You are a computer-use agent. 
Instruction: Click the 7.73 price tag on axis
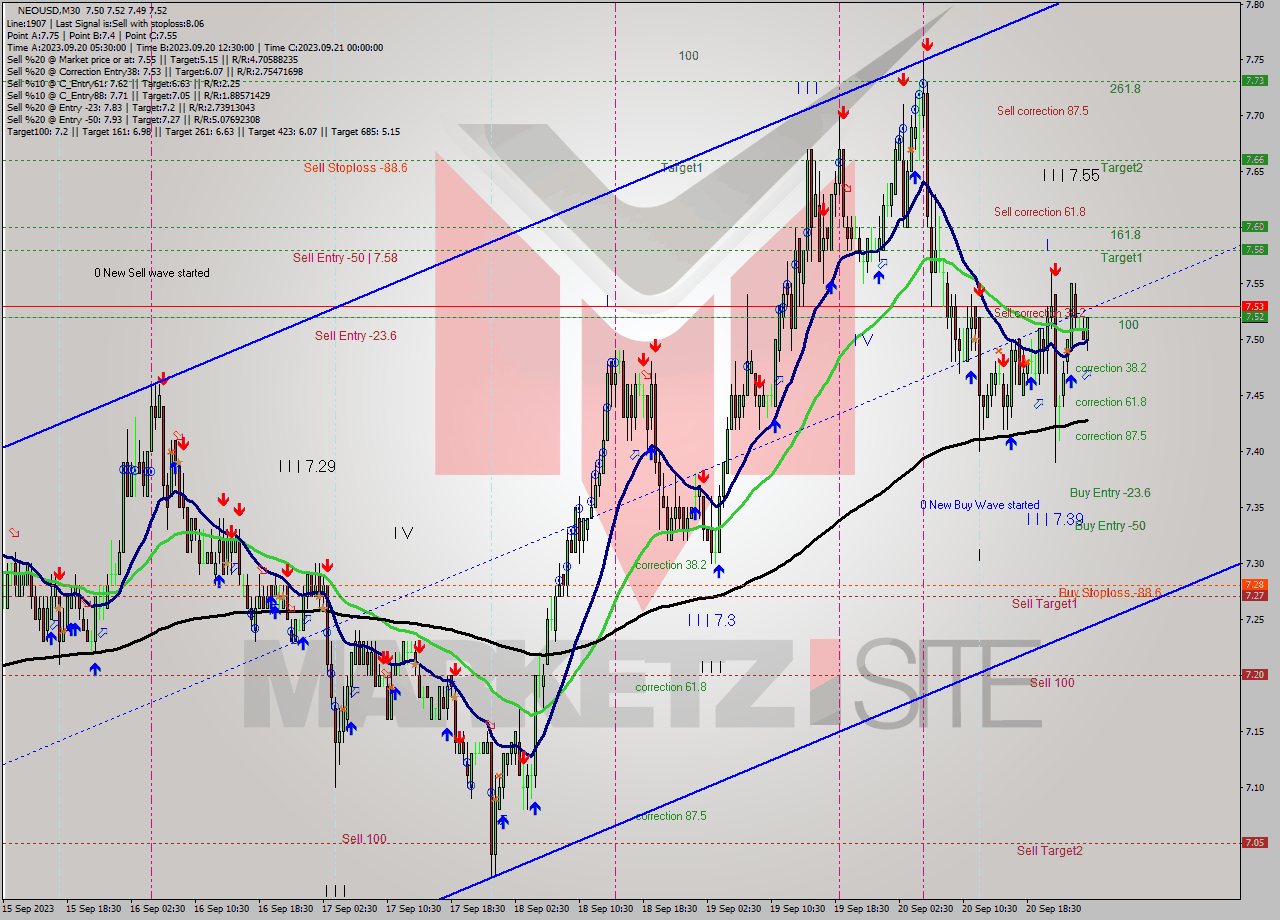pos(1254,81)
